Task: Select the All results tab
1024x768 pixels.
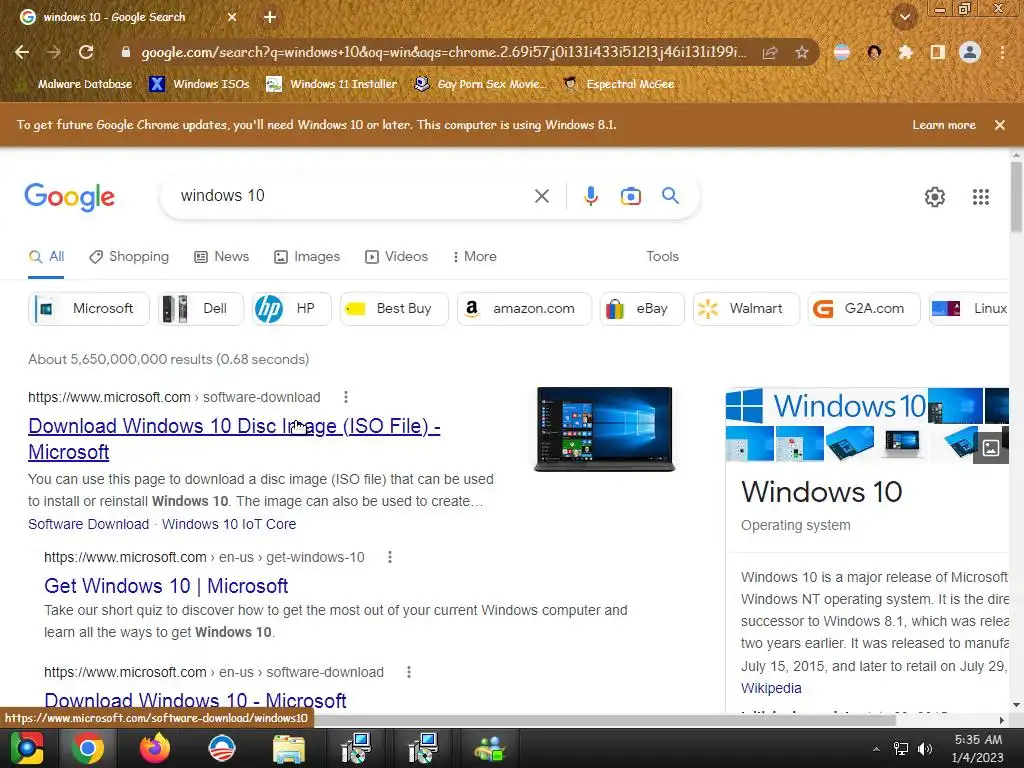Action: (x=46, y=257)
